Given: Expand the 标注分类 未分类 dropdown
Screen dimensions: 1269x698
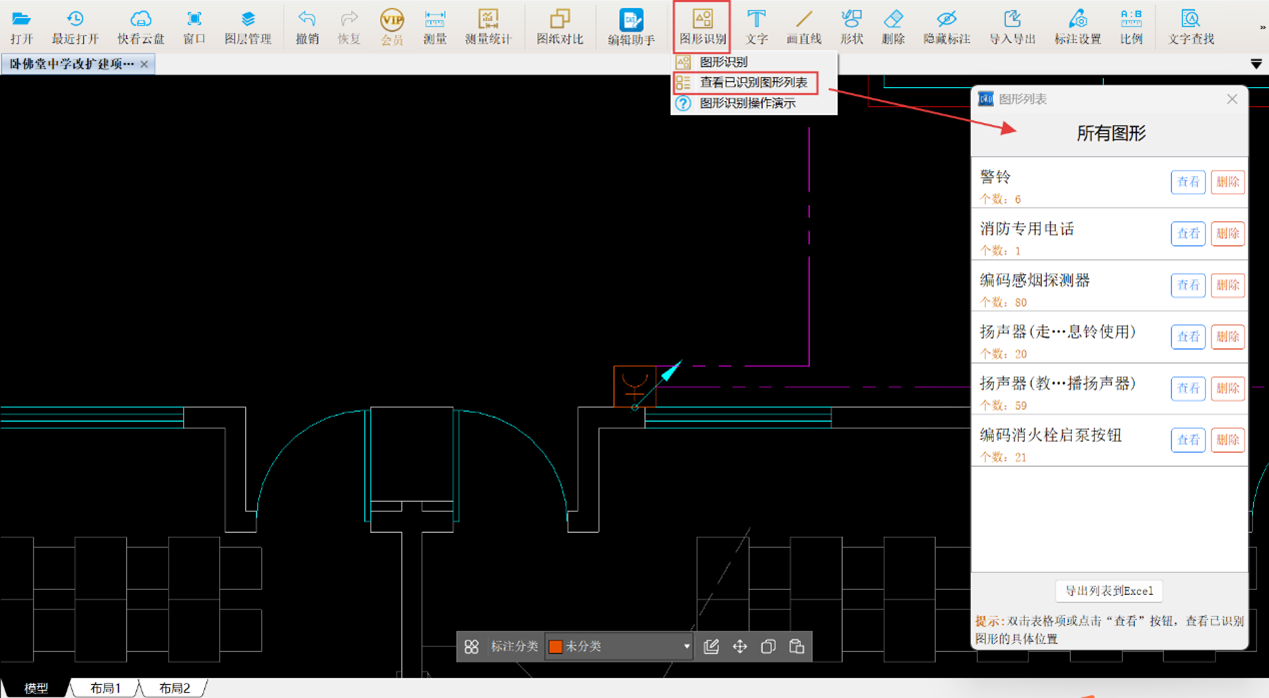Looking at the screenshot, I should [686, 647].
